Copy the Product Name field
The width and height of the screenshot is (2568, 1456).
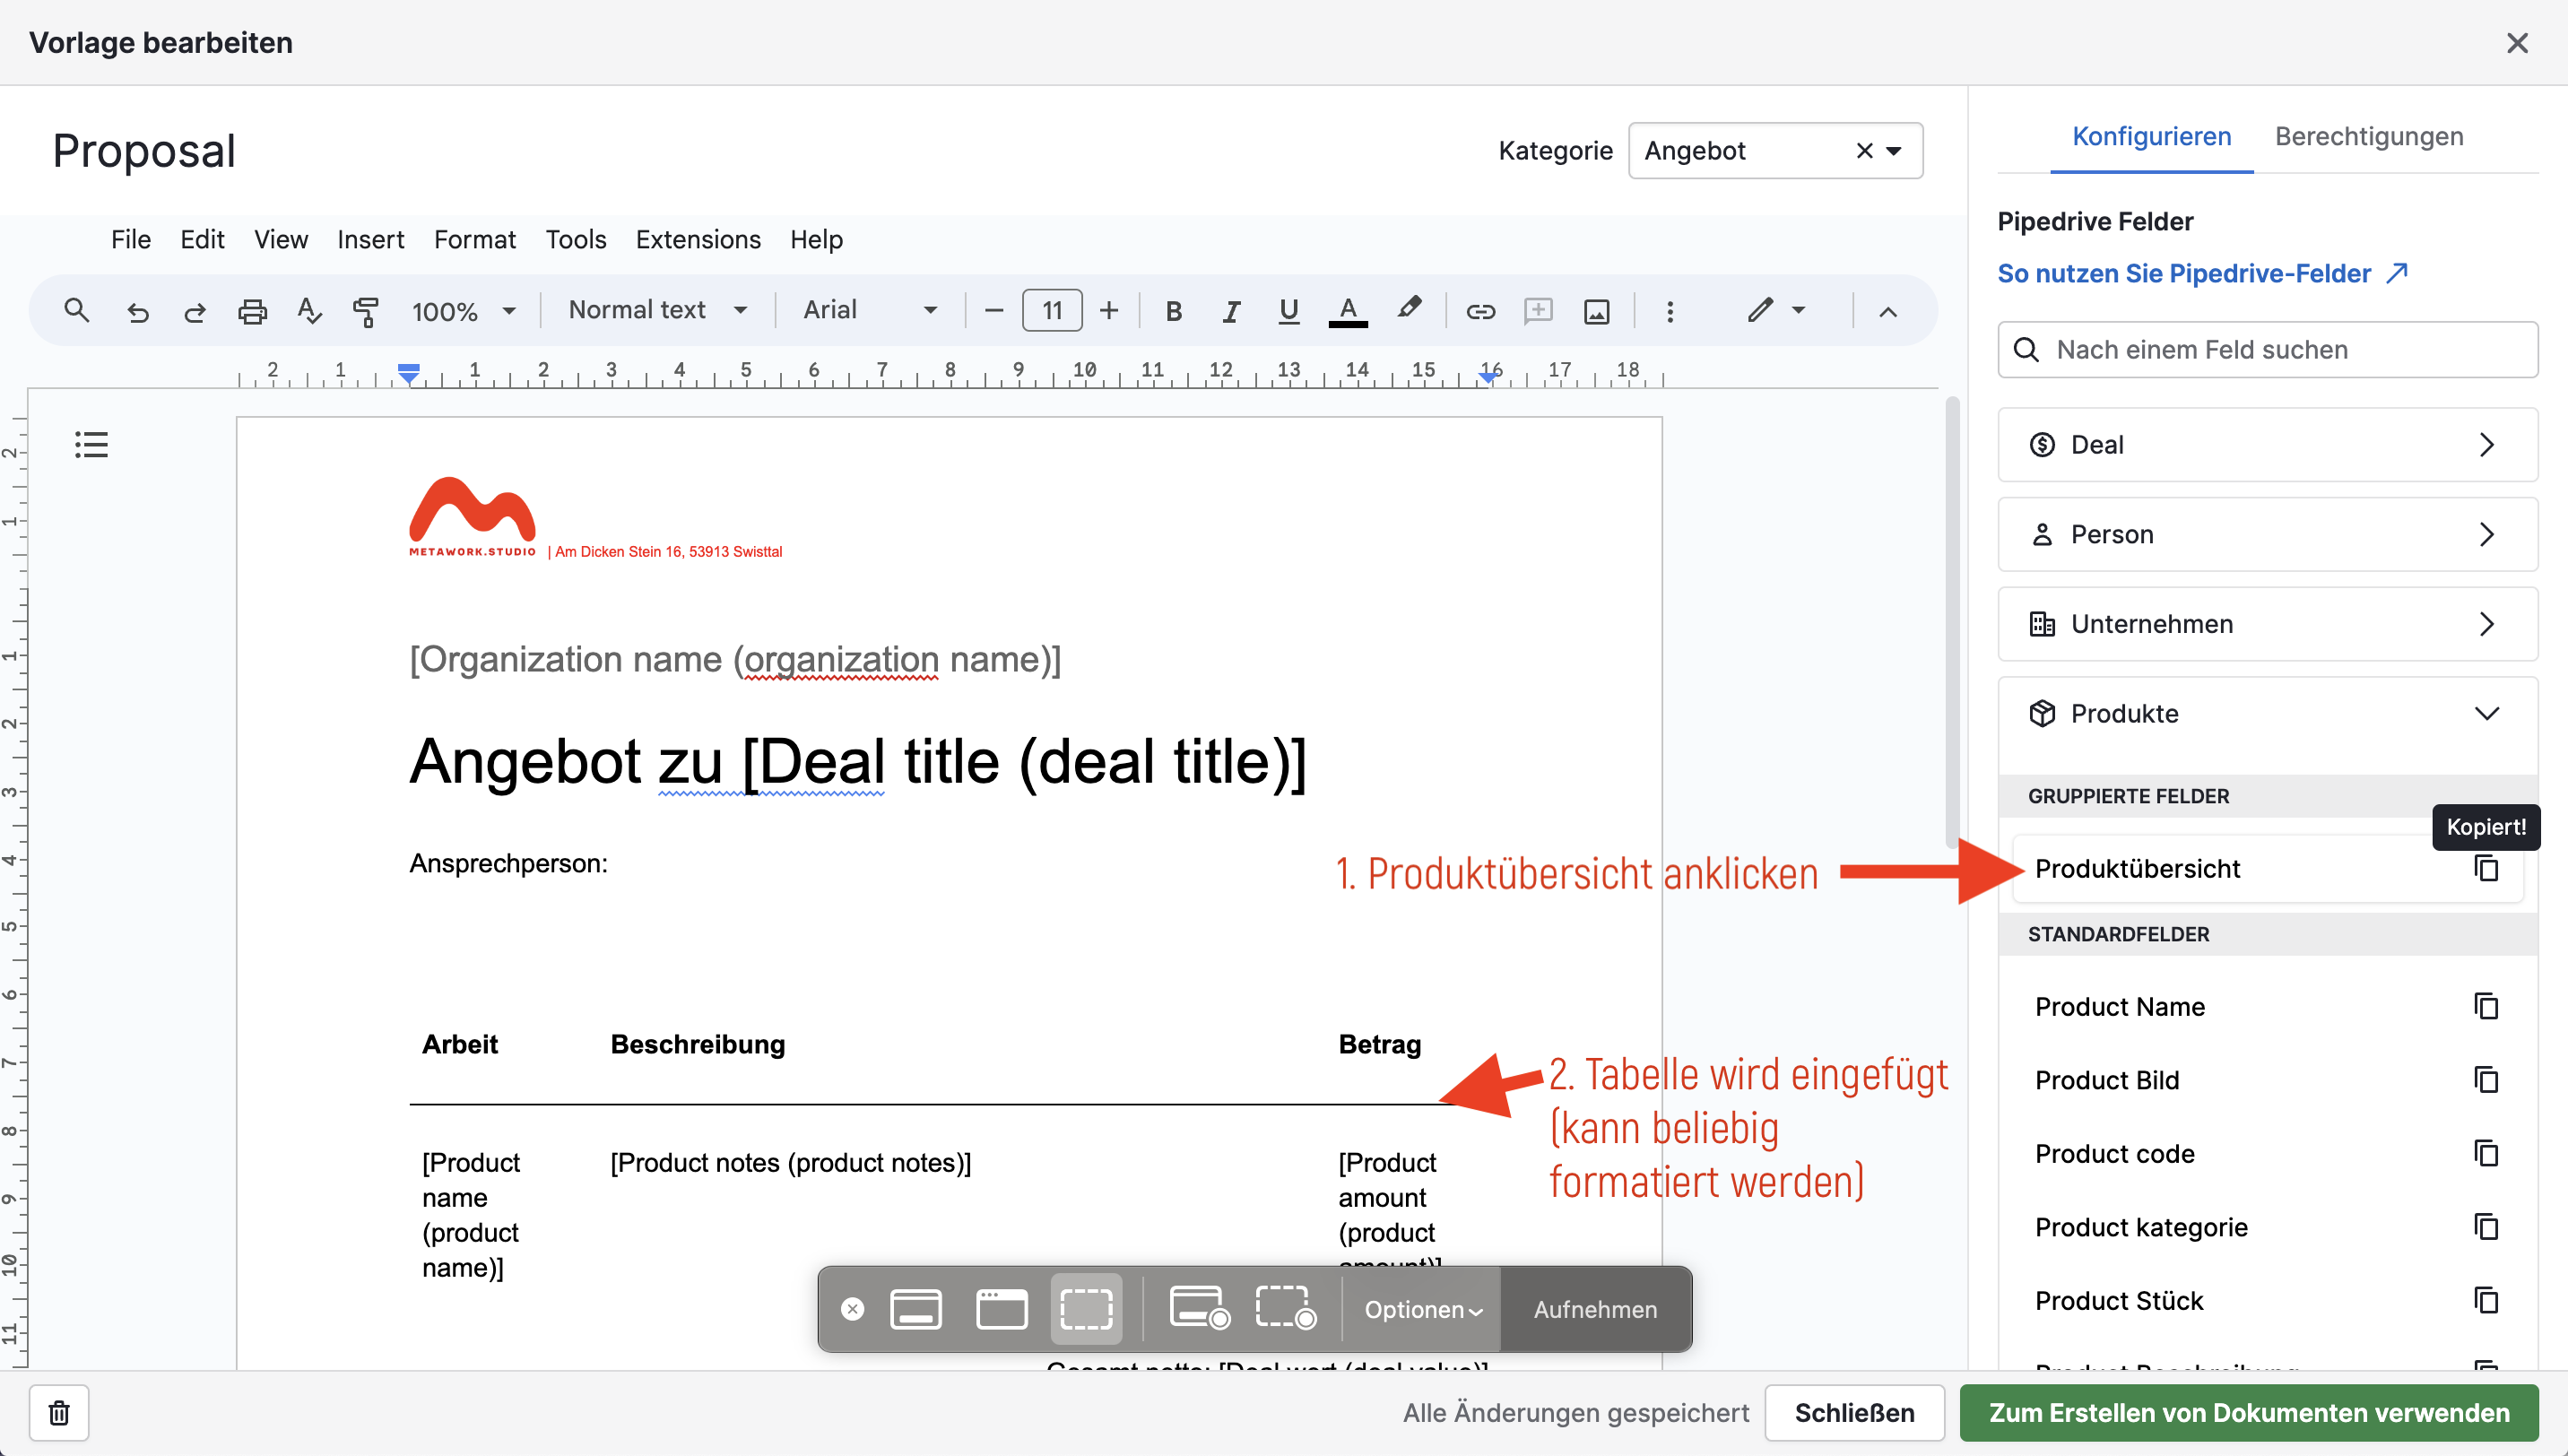(x=2486, y=1006)
